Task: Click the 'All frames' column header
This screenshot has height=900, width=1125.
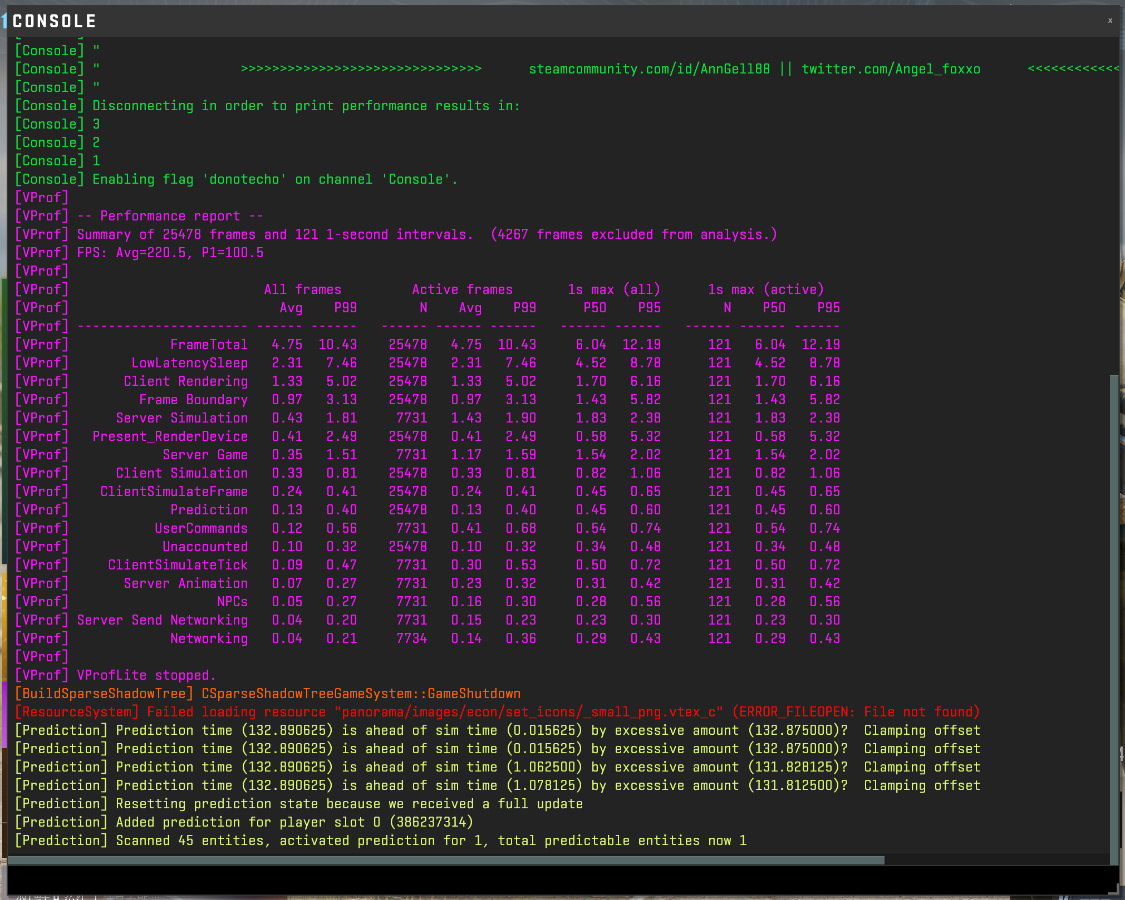Action: click(x=303, y=289)
